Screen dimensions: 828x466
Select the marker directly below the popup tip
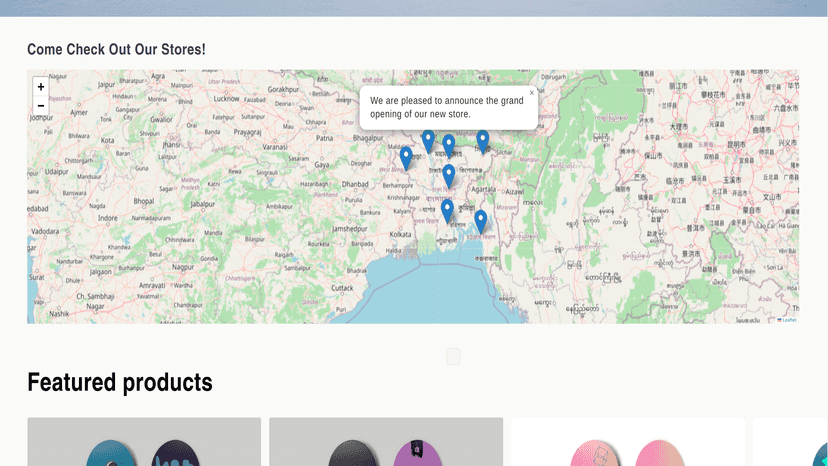448,146
